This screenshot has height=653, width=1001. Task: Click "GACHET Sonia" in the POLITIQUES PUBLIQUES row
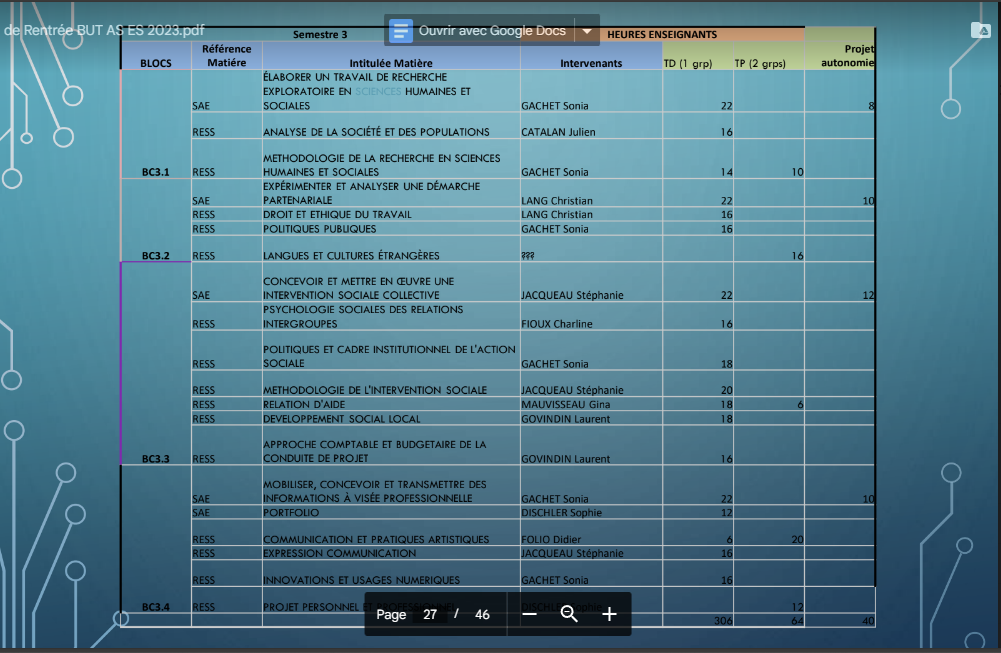point(555,229)
